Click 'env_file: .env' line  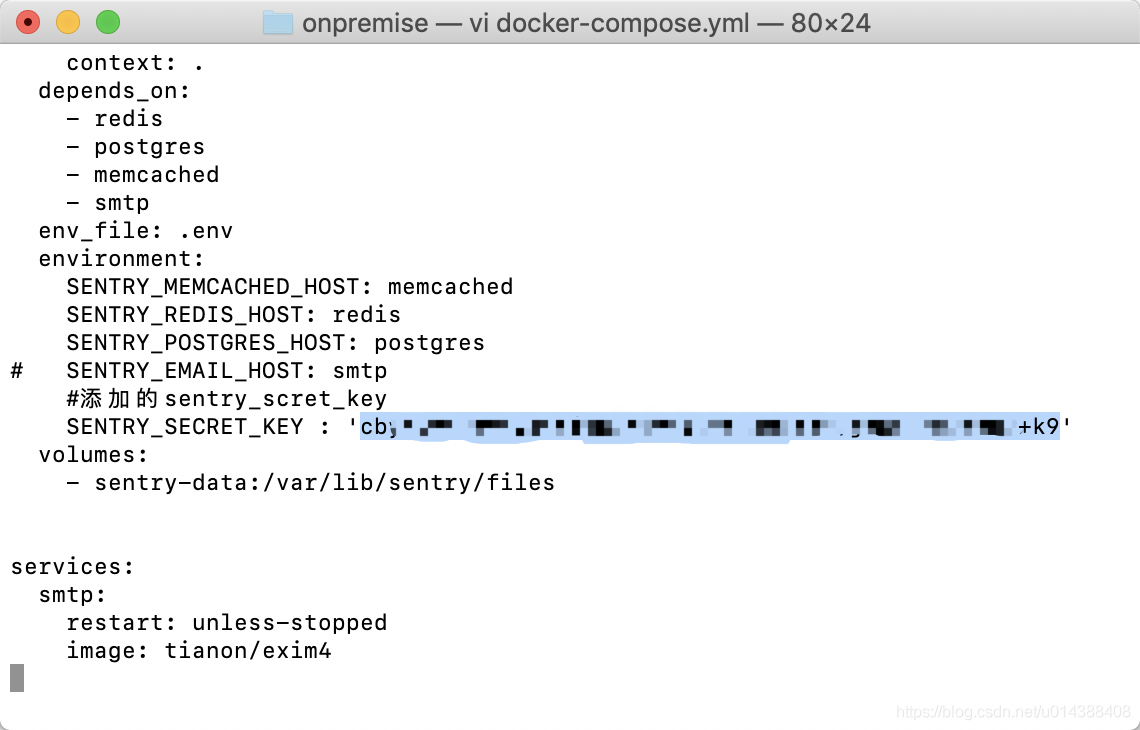point(135,230)
